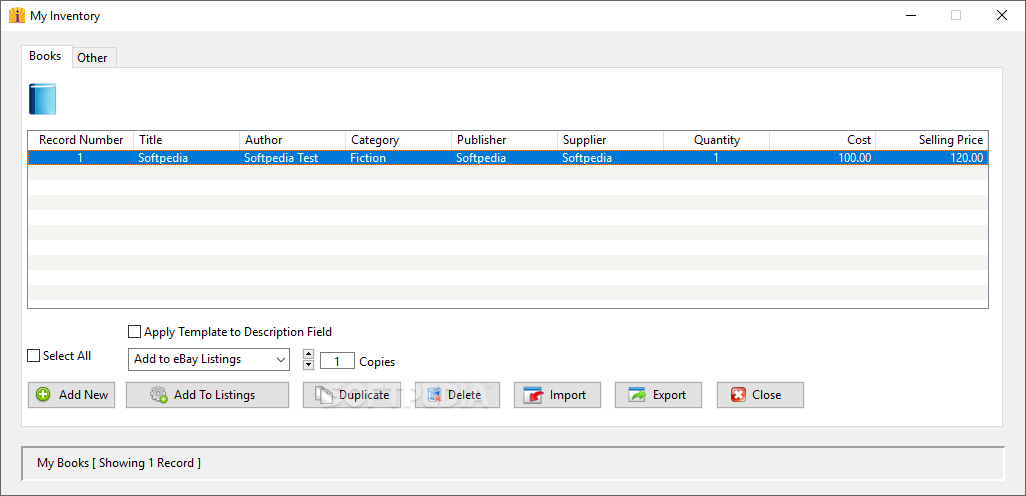
Task: Click the 120.00 selling price value
Action: pyautogui.click(x=964, y=158)
